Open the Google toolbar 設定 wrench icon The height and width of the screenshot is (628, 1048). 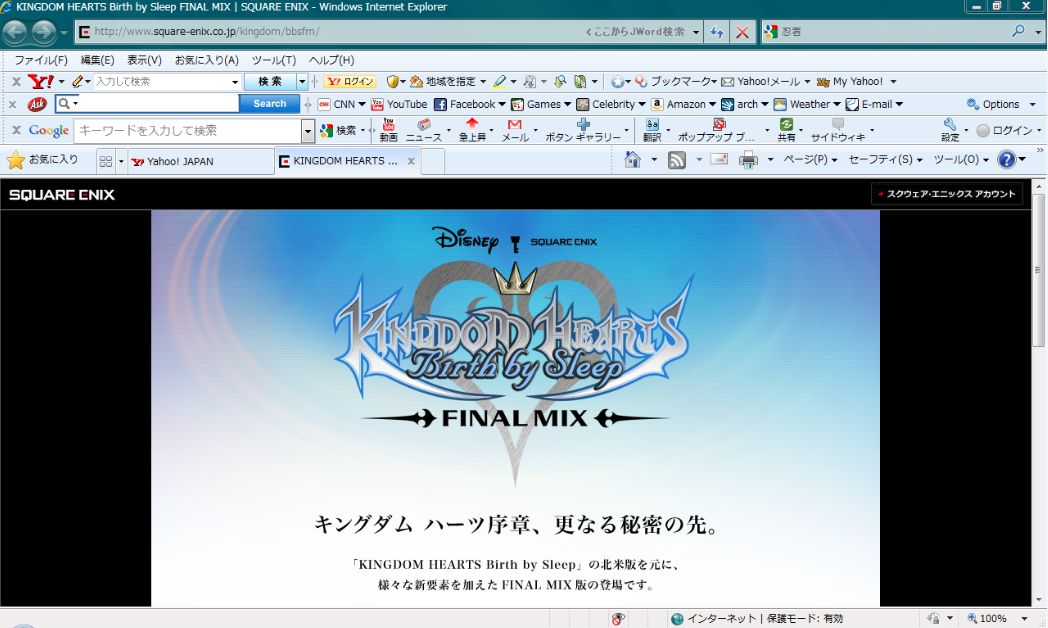coord(950,124)
